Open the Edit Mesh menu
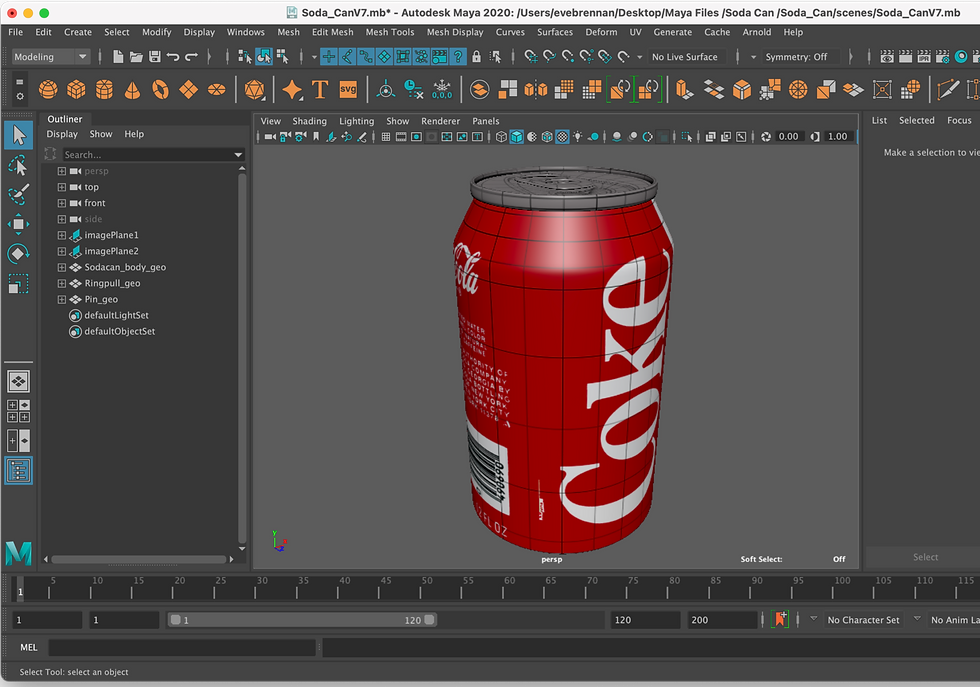 (332, 32)
